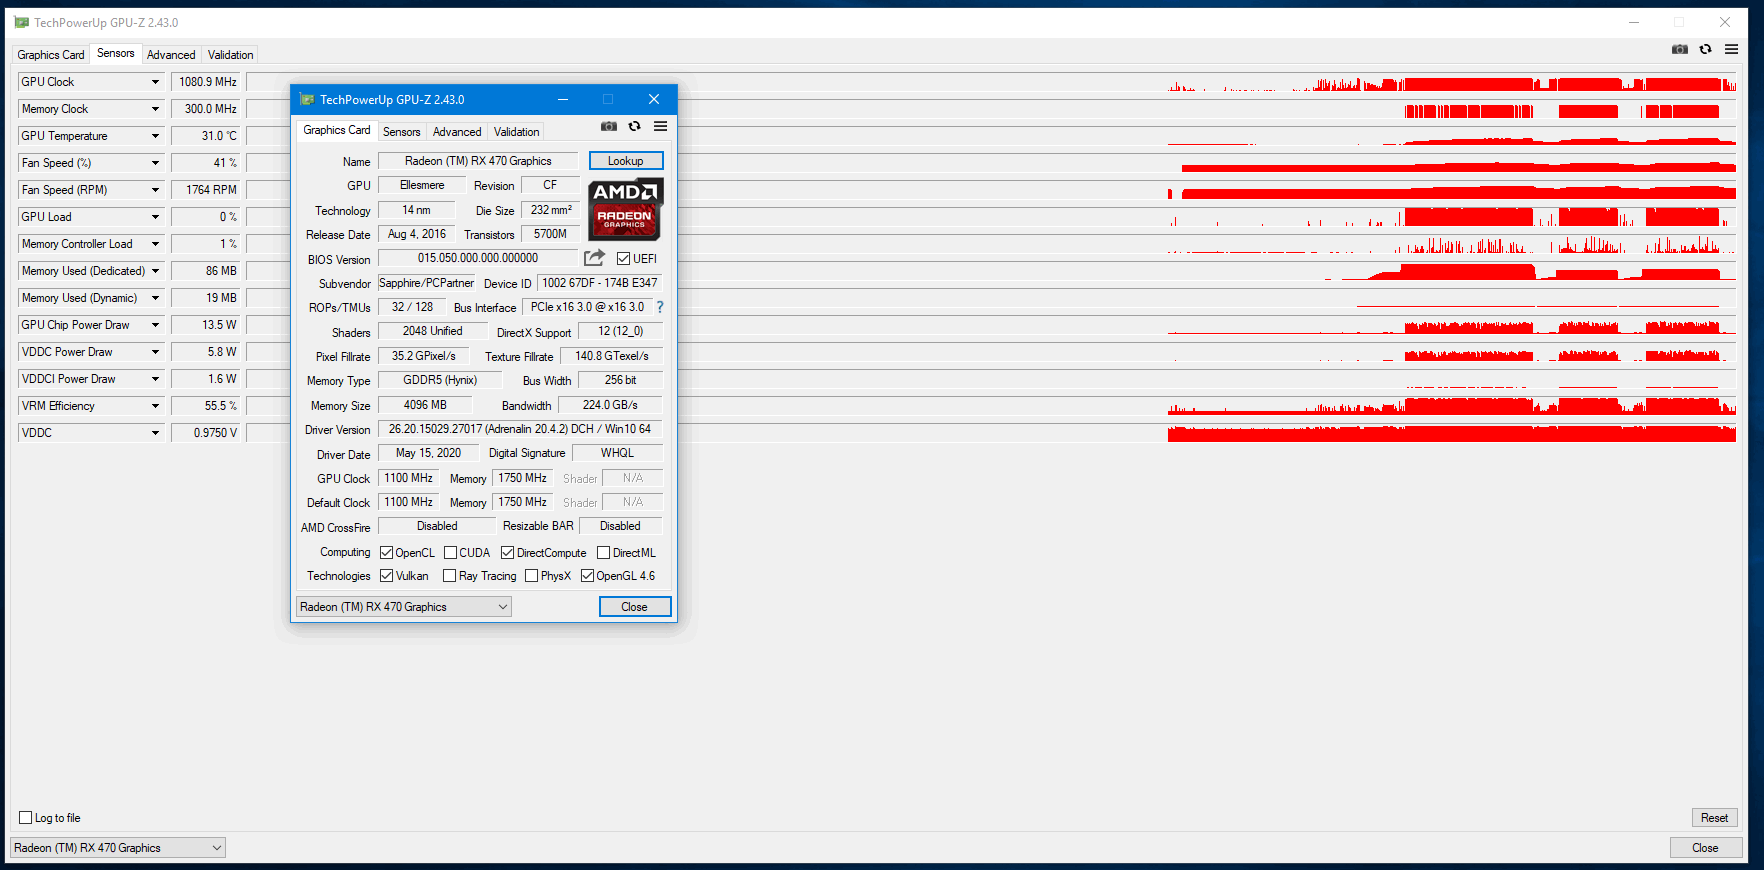Screen dimensions: 1764x870
Task: Click the AMD Radeon Graphics logo
Action: pos(625,209)
